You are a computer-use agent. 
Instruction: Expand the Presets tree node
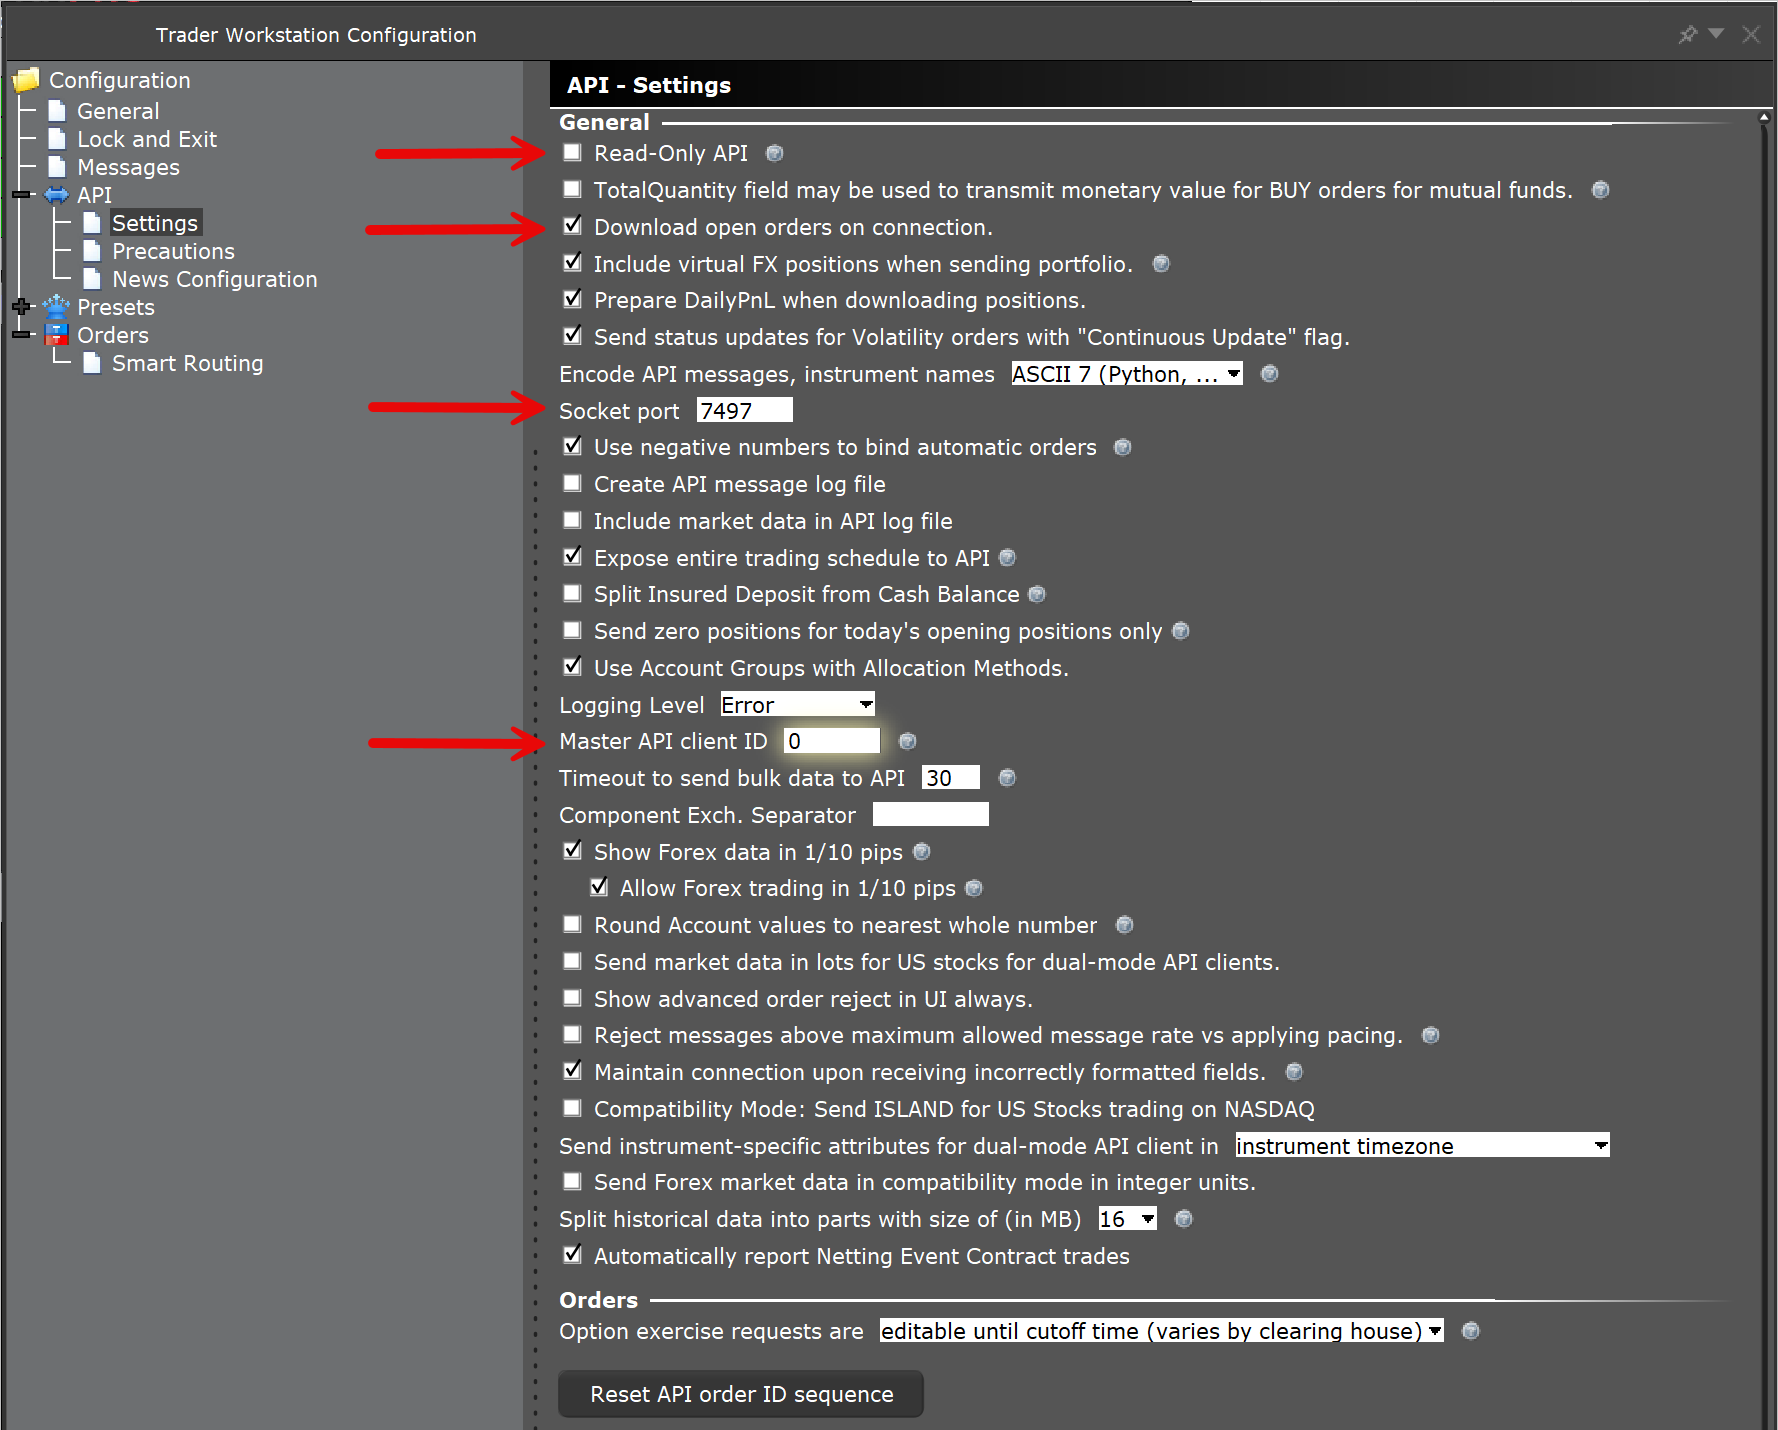tap(21, 307)
